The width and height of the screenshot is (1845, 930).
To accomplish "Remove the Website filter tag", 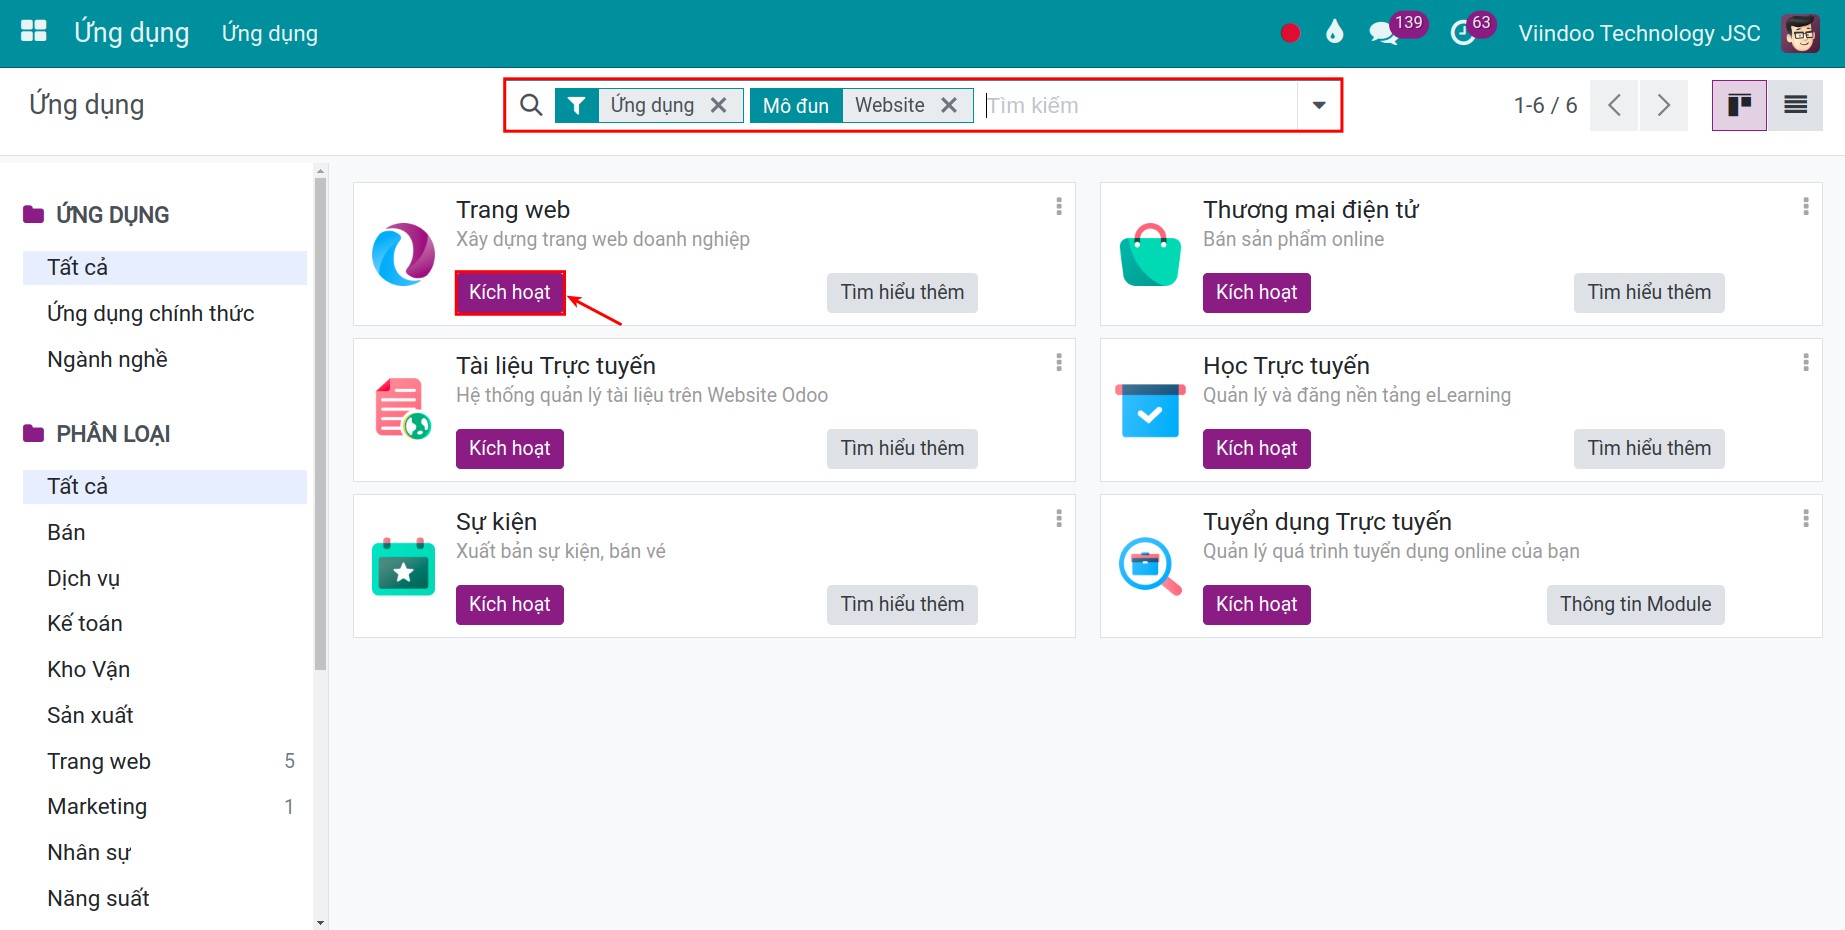I will (949, 105).
